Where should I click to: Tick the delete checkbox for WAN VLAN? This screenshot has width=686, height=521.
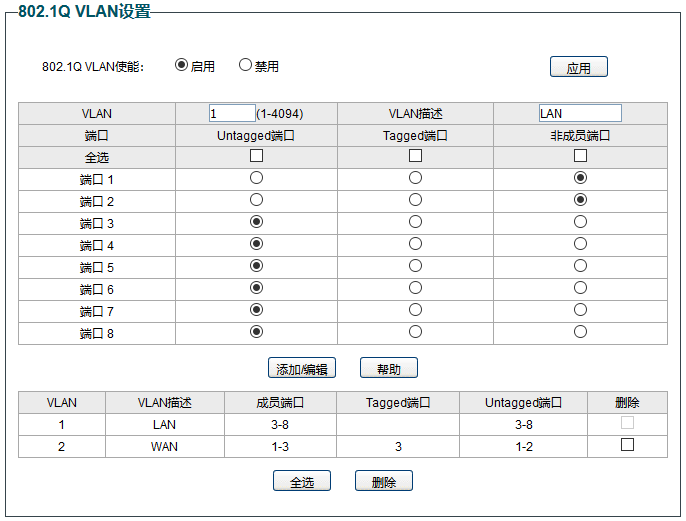[x=627, y=445]
